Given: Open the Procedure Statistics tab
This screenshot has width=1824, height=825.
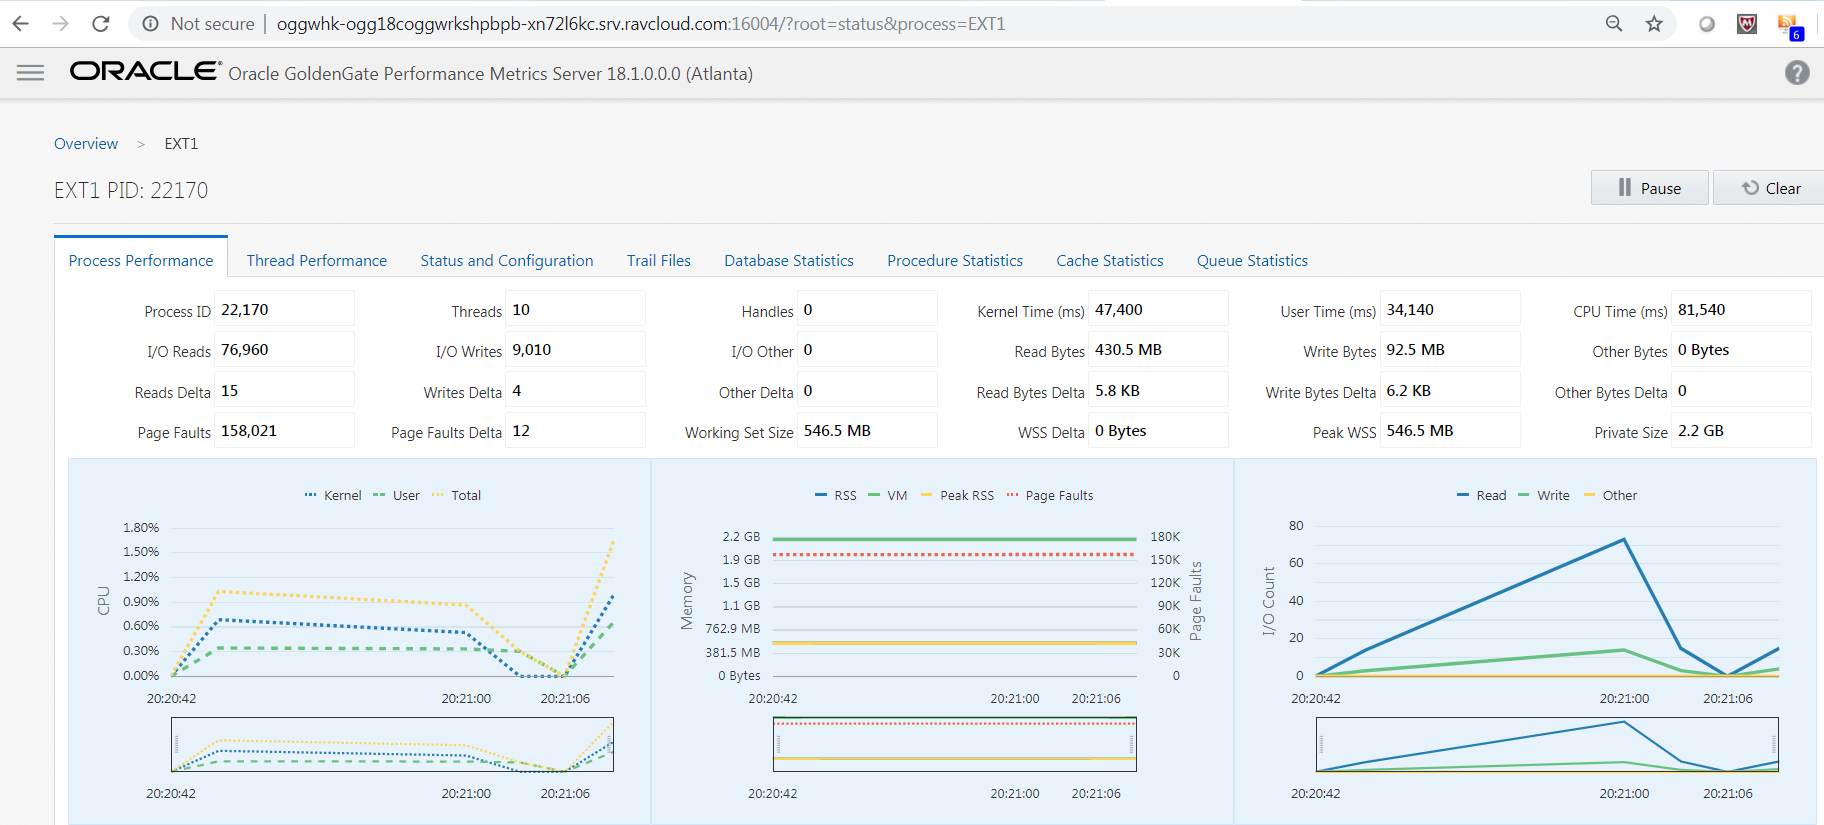Looking at the screenshot, I should (x=955, y=260).
